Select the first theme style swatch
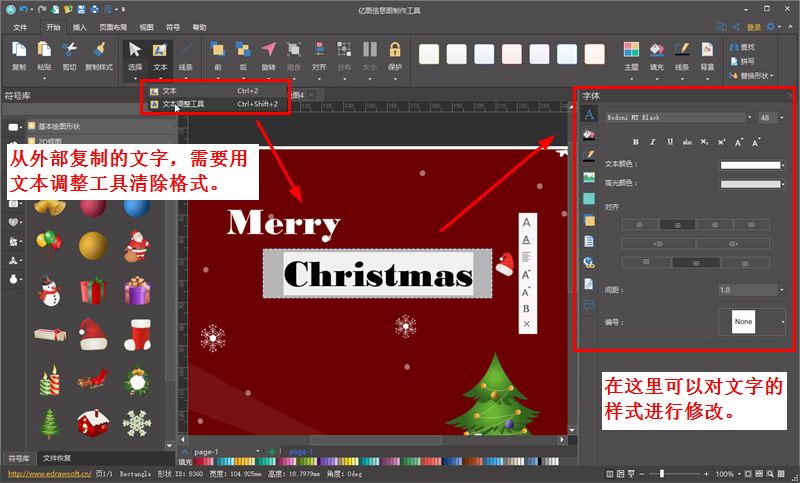Screen dimensions: 800x483 coord(429,54)
